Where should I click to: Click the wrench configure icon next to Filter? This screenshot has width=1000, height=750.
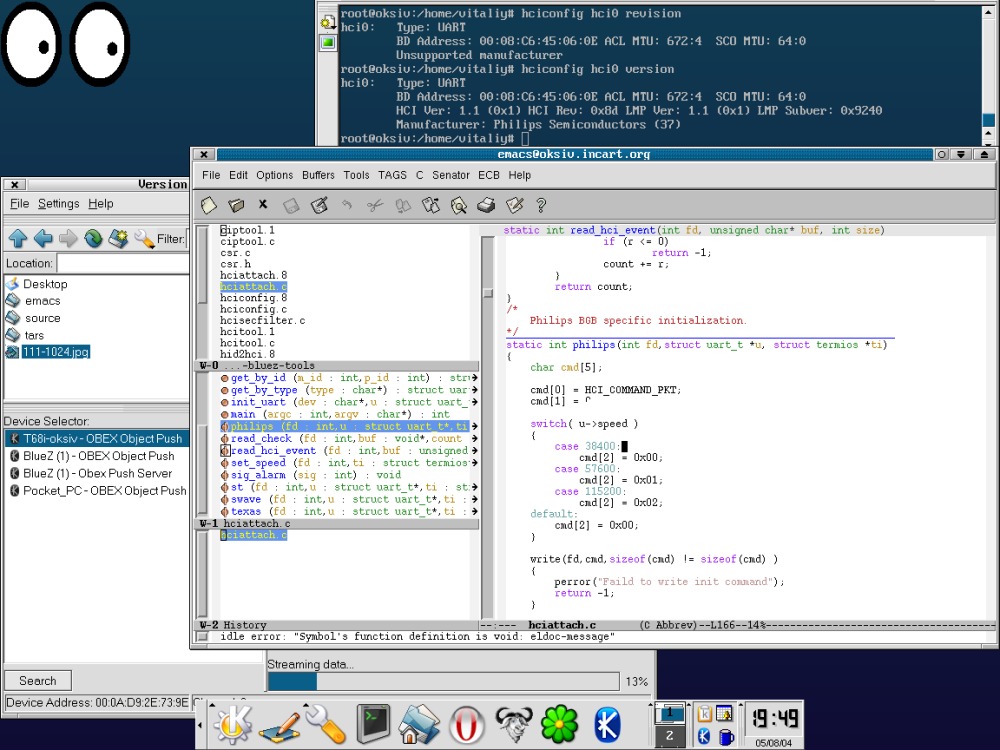tap(144, 239)
